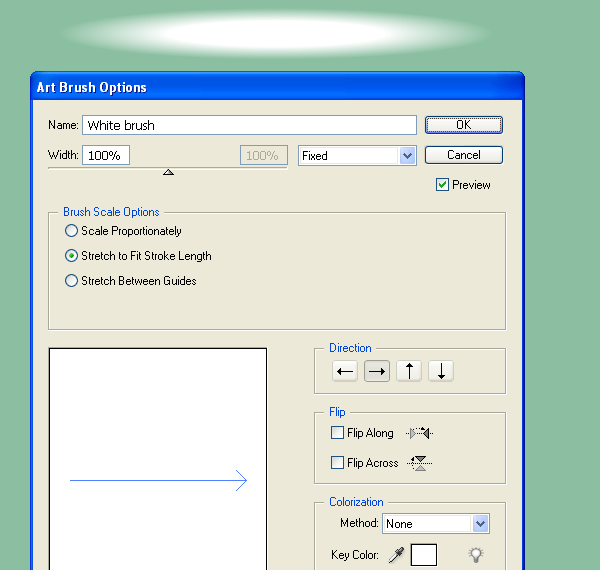Viewport: 600px width, 570px height.
Task: Toggle the Preview checkbox
Action: tap(442, 185)
